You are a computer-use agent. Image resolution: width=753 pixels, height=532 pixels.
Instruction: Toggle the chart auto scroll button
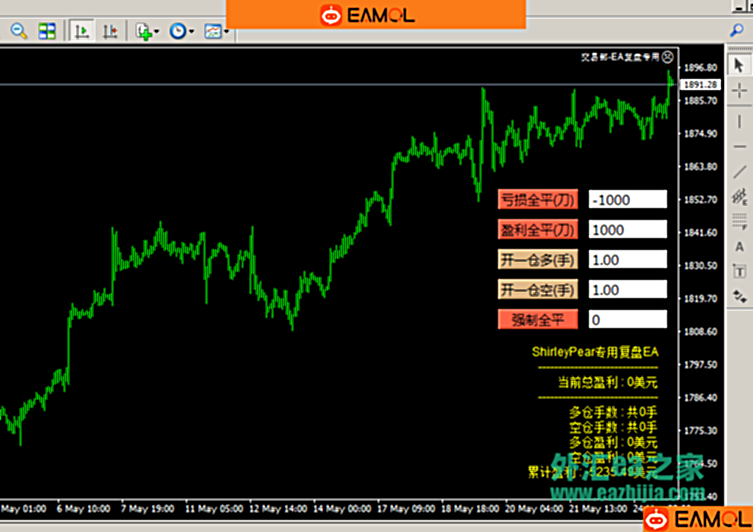(x=82, y=31)
